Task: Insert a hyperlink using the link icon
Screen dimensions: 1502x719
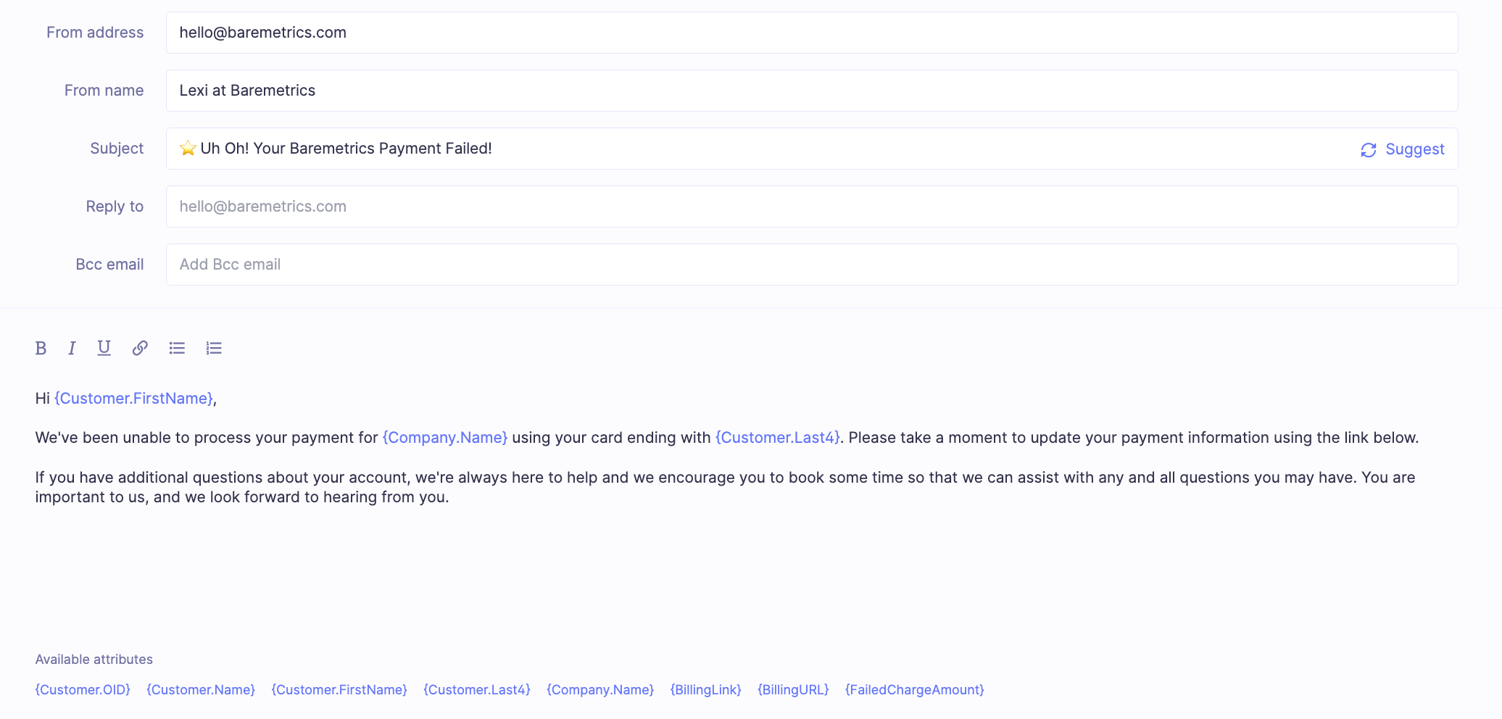Action: [x=140, y=348]
